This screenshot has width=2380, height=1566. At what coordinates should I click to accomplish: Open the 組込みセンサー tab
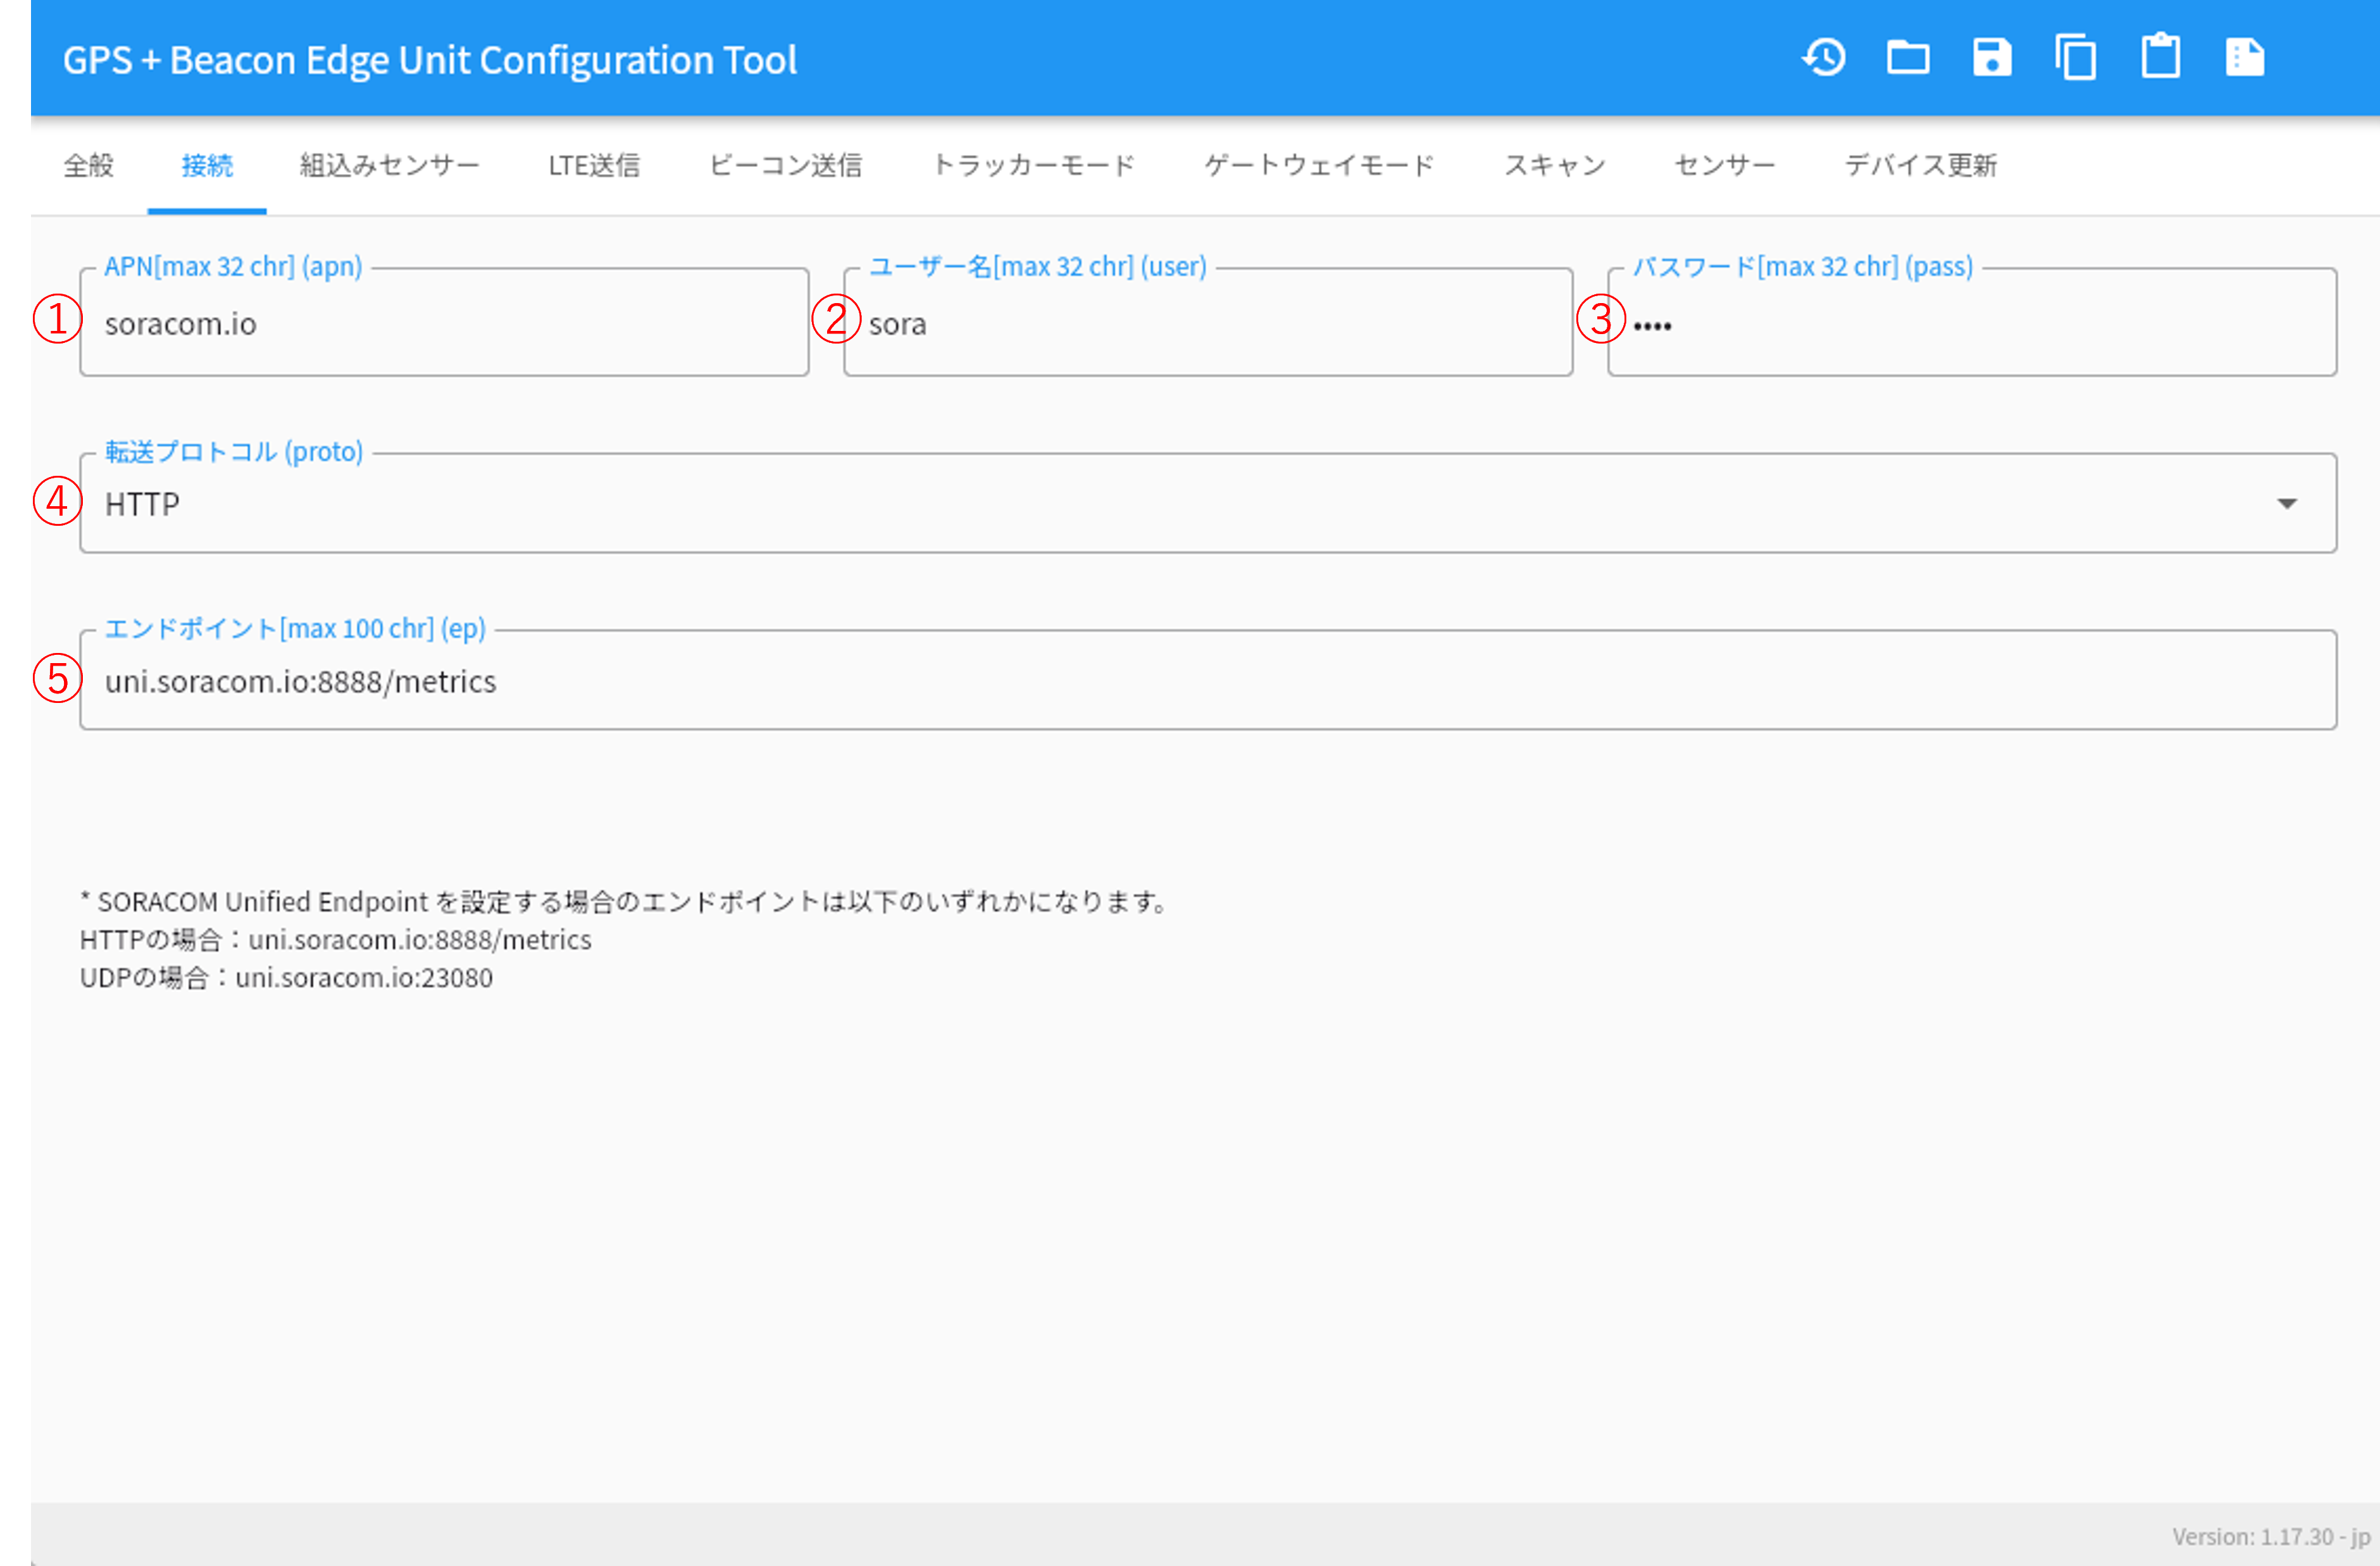[390, 165]
